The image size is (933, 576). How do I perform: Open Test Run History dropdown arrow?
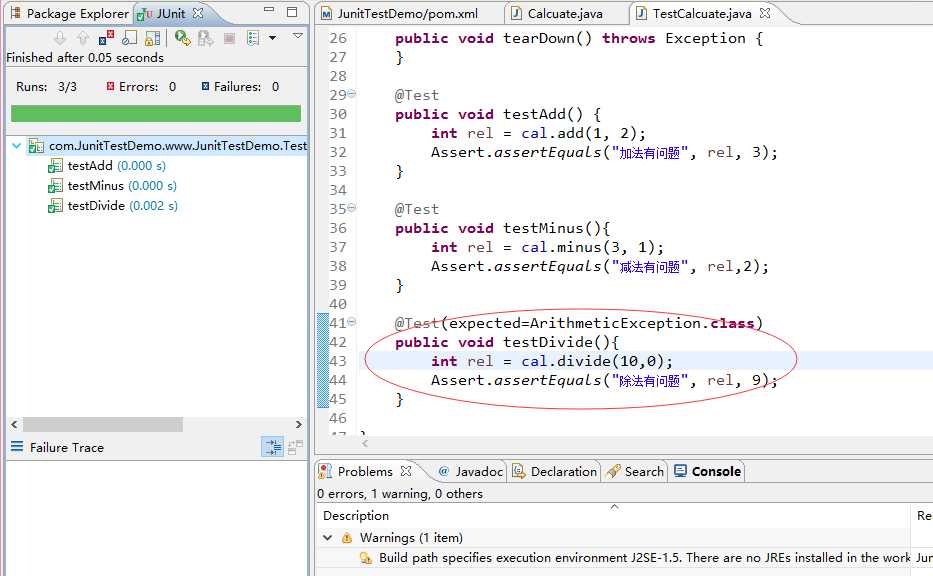(x=273, y=38)
